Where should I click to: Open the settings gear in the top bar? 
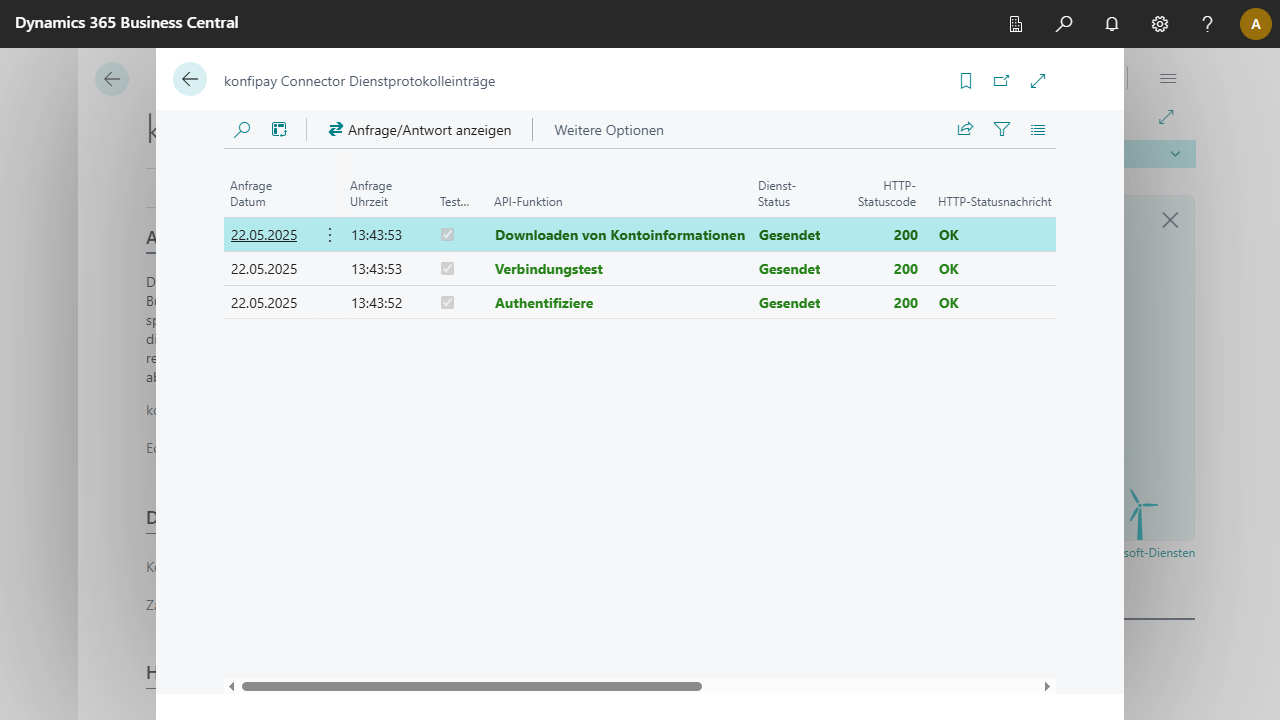[1160, 24]
